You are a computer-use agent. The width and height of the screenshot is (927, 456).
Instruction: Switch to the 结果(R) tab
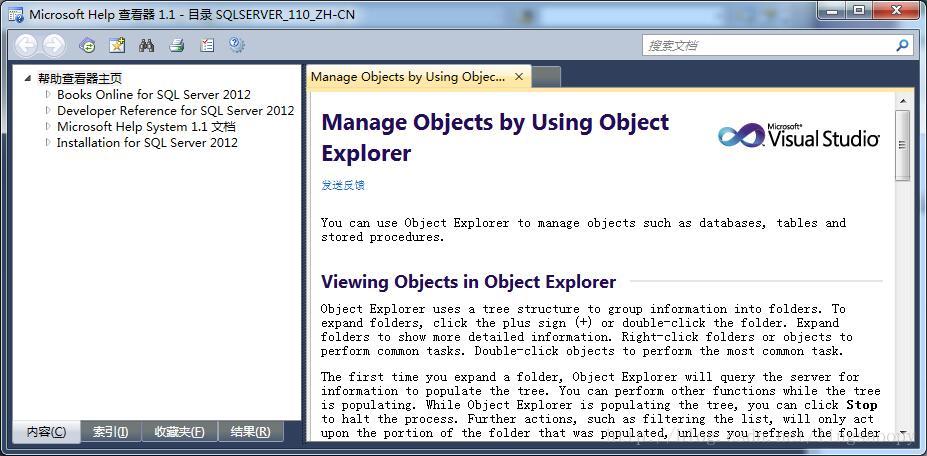pyautogui.click(x=251, y=432)
